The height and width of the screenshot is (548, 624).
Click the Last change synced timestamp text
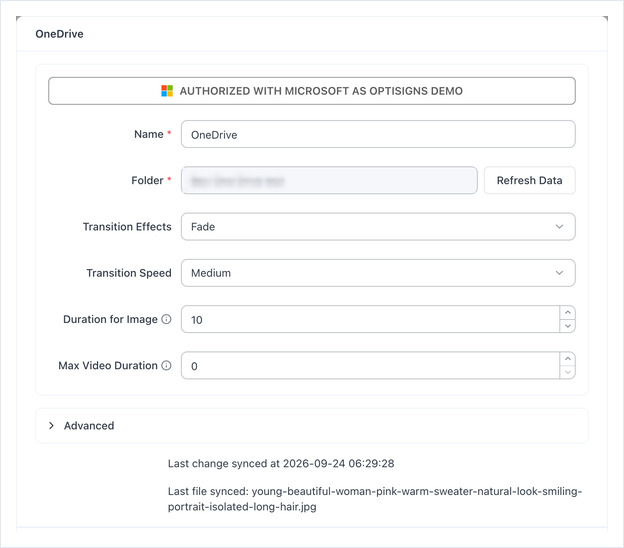point(281,463)
